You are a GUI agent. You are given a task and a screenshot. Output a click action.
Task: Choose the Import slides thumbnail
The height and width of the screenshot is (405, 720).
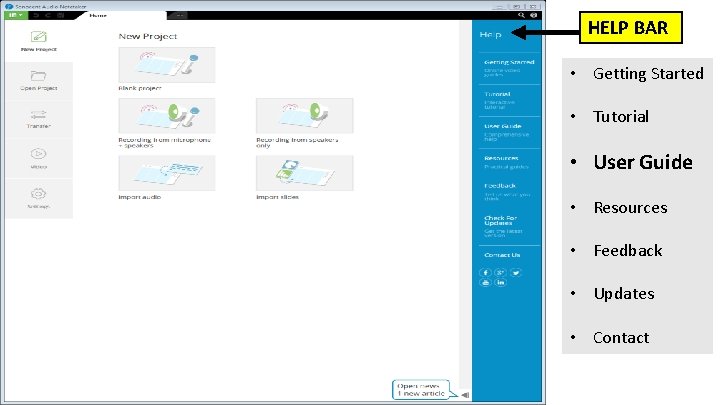tap(304, 173)
